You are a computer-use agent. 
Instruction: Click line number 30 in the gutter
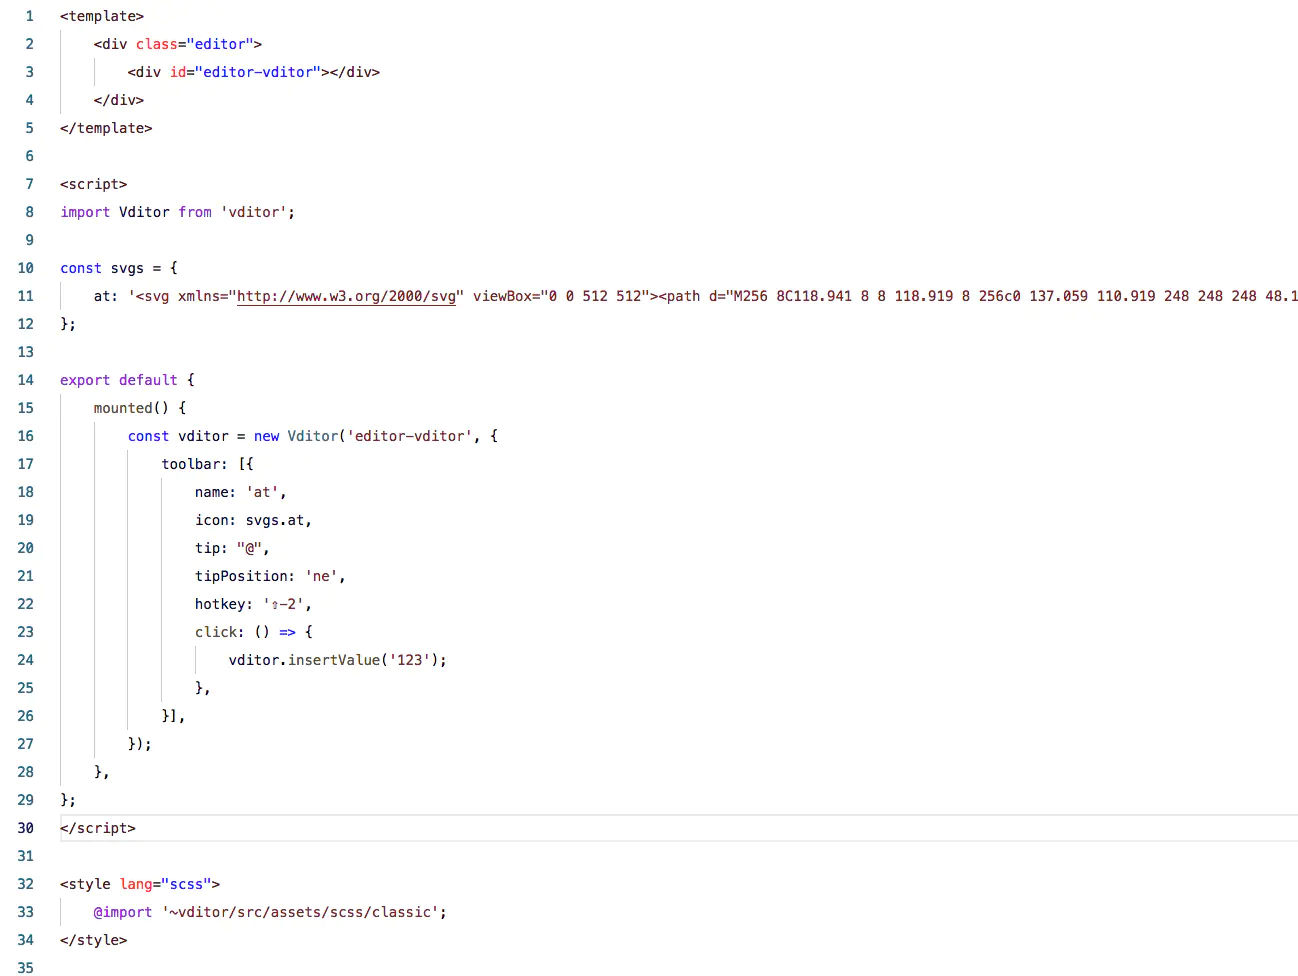(26, 828)
